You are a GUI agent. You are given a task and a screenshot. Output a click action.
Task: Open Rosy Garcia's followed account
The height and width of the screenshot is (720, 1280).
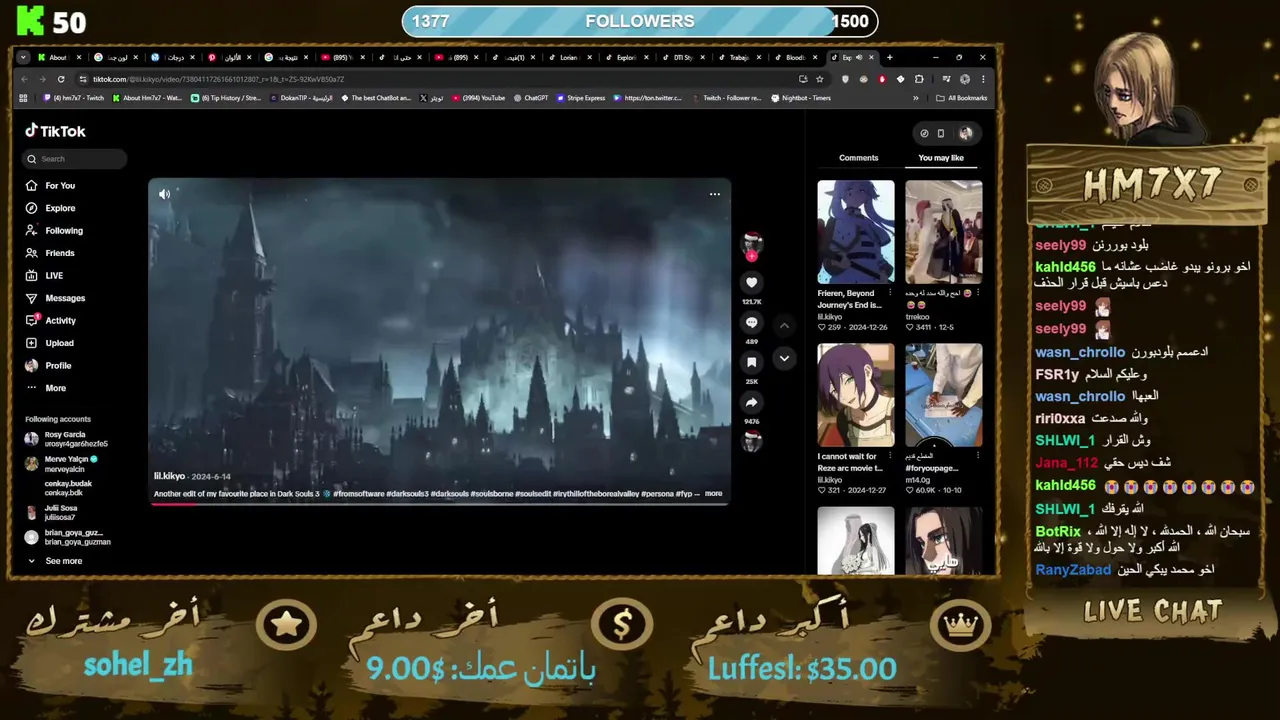pos(67,439)
